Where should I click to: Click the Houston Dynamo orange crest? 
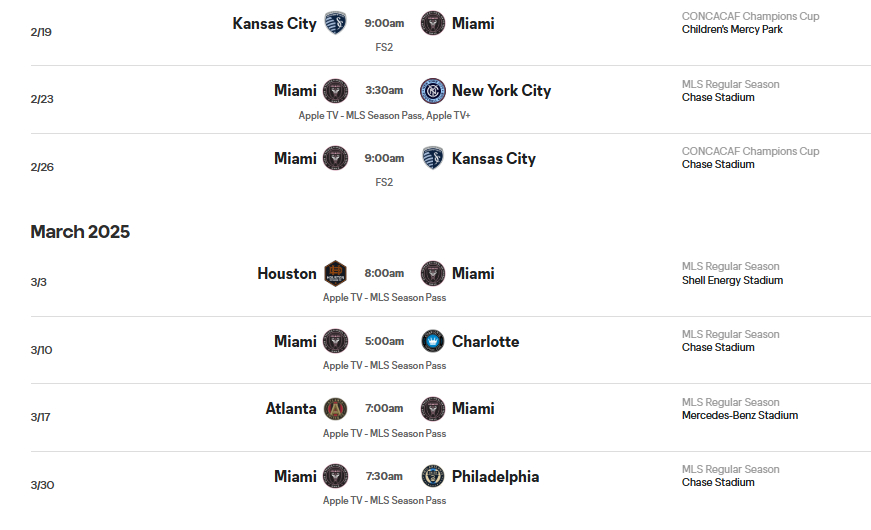[x=336, y=273]
